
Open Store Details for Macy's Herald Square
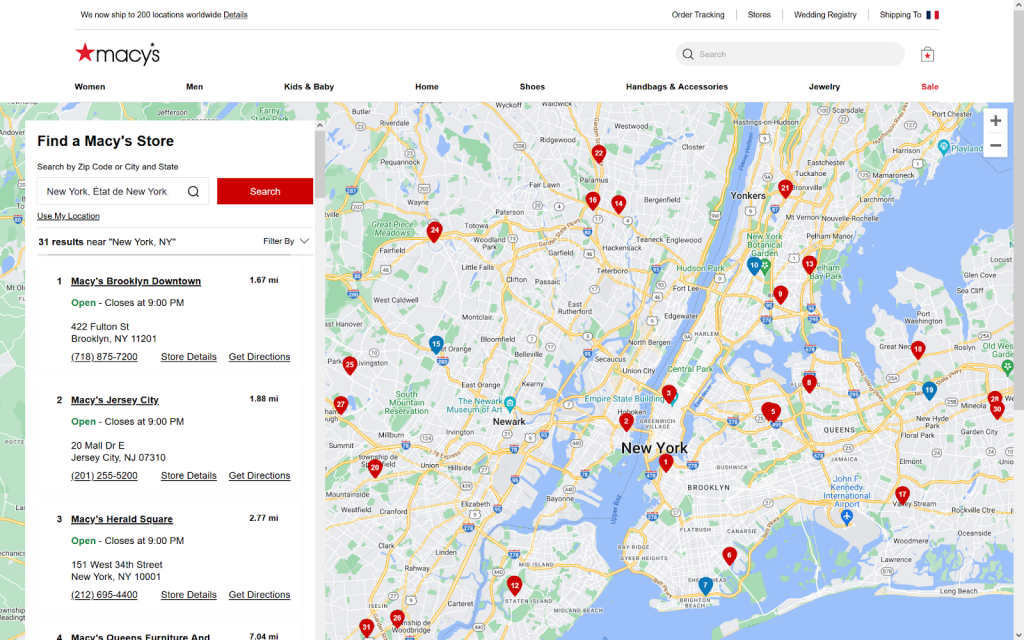point(188,595)
